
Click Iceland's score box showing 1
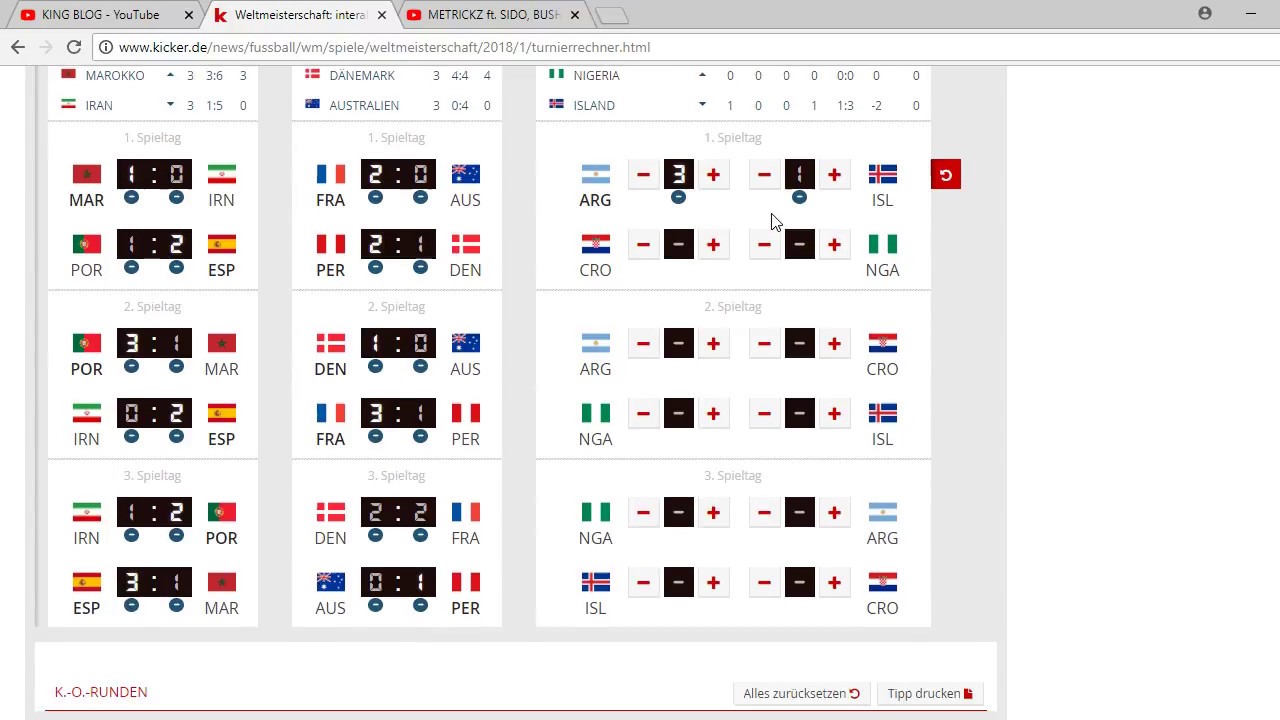click(x=799, y=175)
